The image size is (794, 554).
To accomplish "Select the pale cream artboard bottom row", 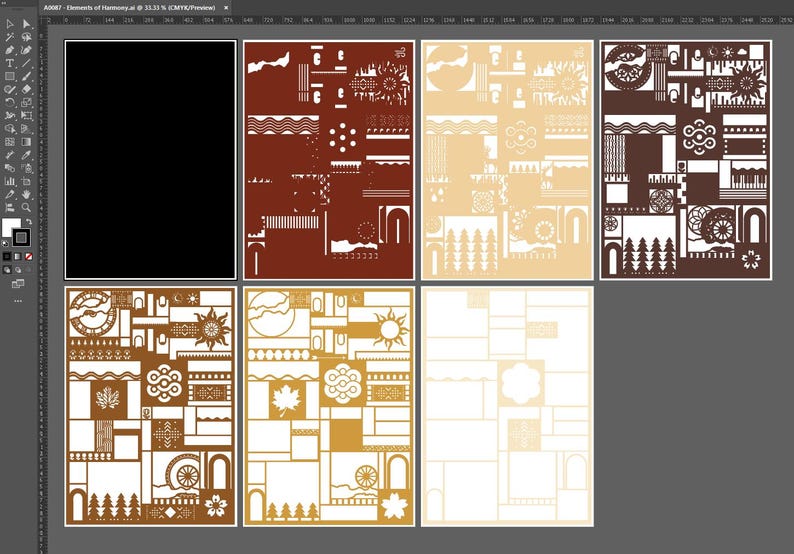I will pyautogui.click(x=507, y=407).
